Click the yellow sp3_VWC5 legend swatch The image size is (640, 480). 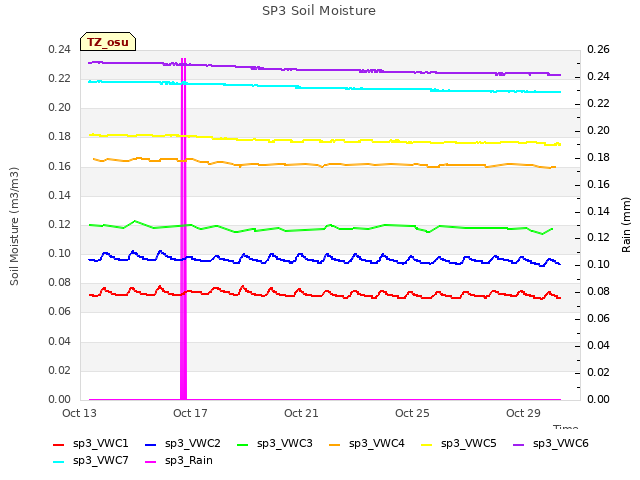coord(427,444)
